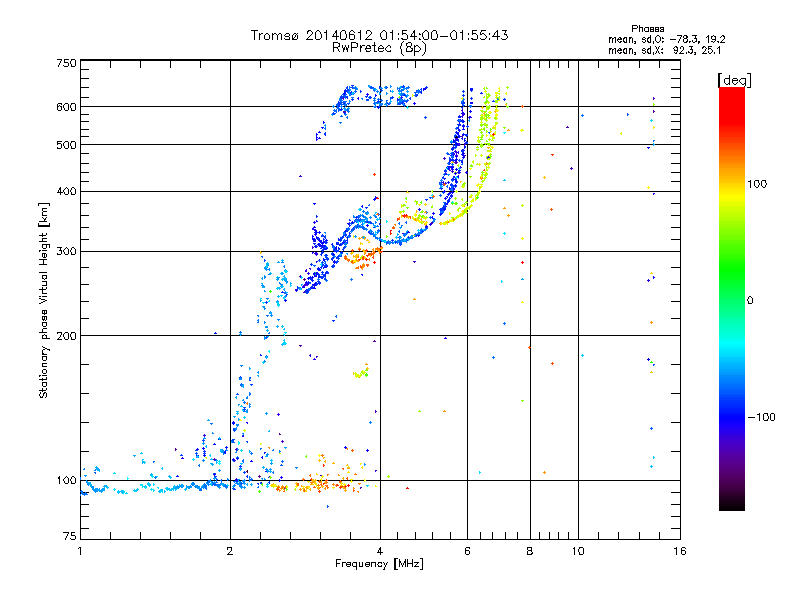Click the 'RwPretec (8p)' subtitle
The width and height of the screenshot is (800, 600).
[x=379, y=48]
